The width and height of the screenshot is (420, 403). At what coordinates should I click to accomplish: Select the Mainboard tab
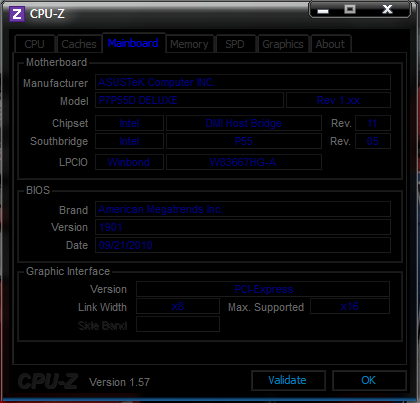(133, 43)
